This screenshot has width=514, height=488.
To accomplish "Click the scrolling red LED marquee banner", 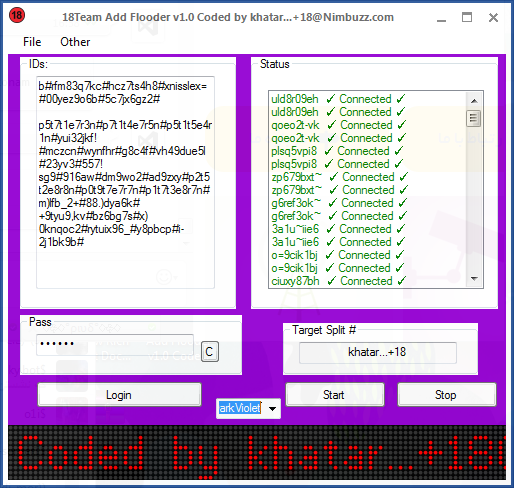I will (257, 452).
